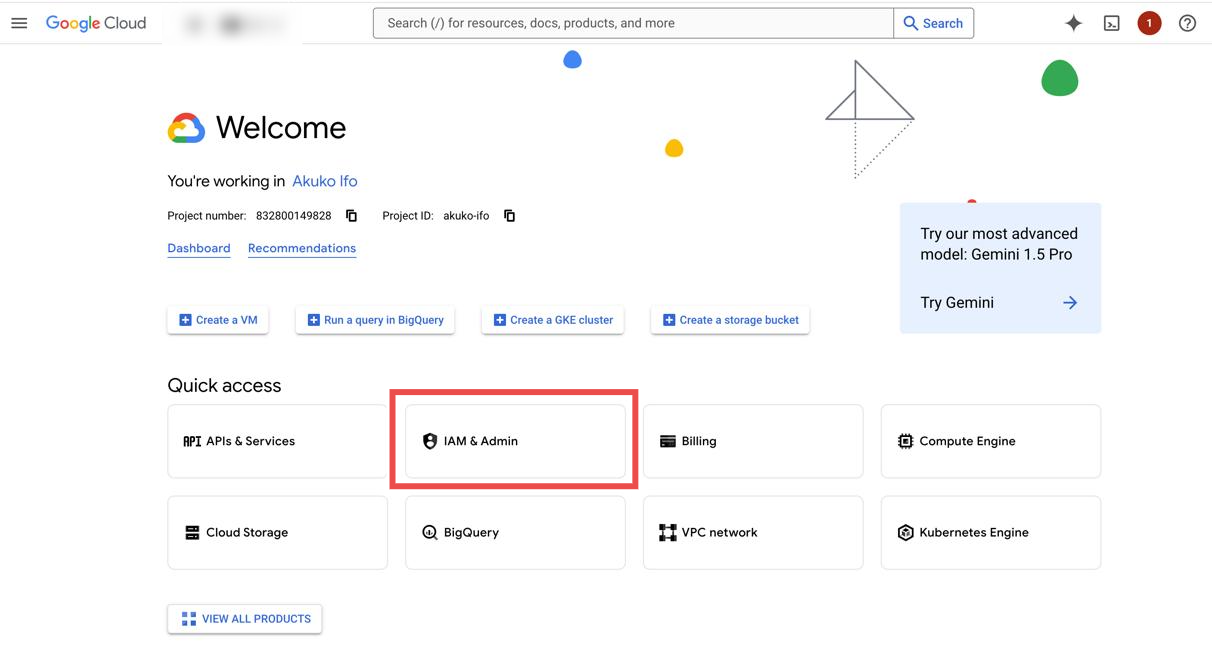Click the Compute Engine quick access icon
This screenshot has width=1212, height=663.
[904, 440]
